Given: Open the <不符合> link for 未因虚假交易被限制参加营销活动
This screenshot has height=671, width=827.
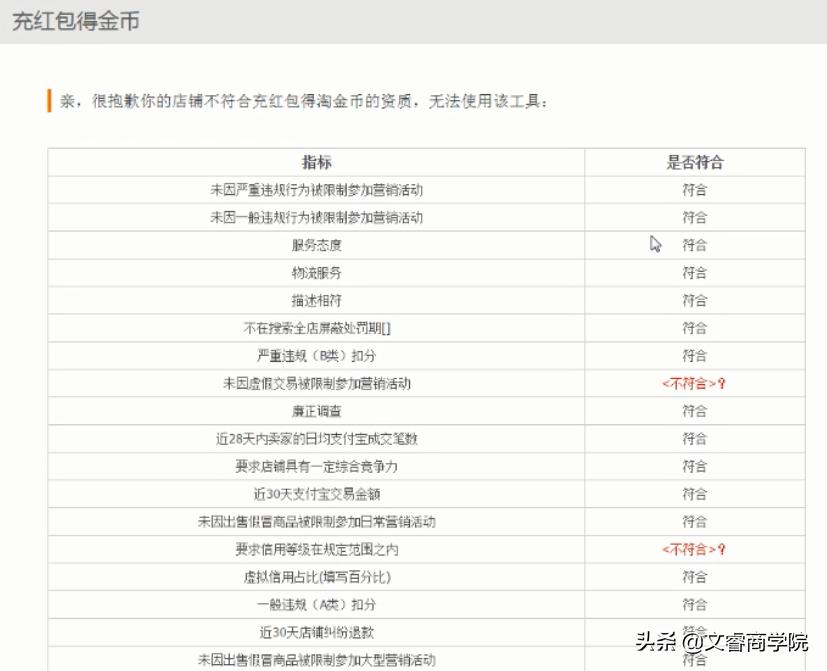Looking at the screenshot, I should [696, 382].
